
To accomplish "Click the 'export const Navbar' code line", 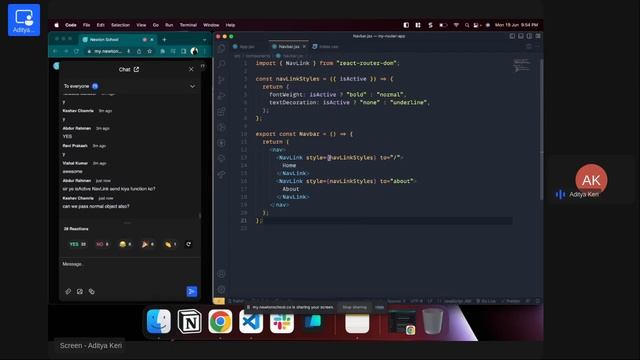I will 304,134.
